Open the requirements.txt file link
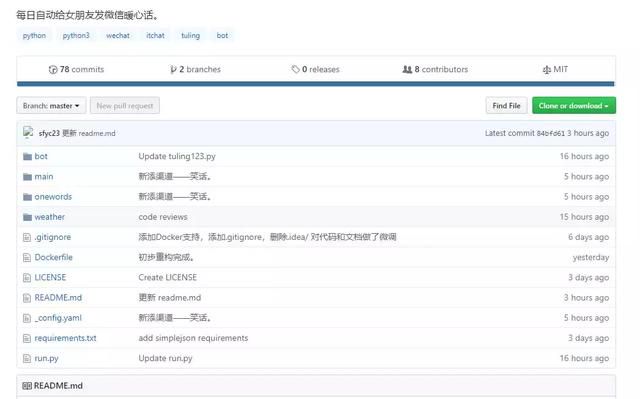Viewport: 640px width, 399px height. (x=65, y=338)
